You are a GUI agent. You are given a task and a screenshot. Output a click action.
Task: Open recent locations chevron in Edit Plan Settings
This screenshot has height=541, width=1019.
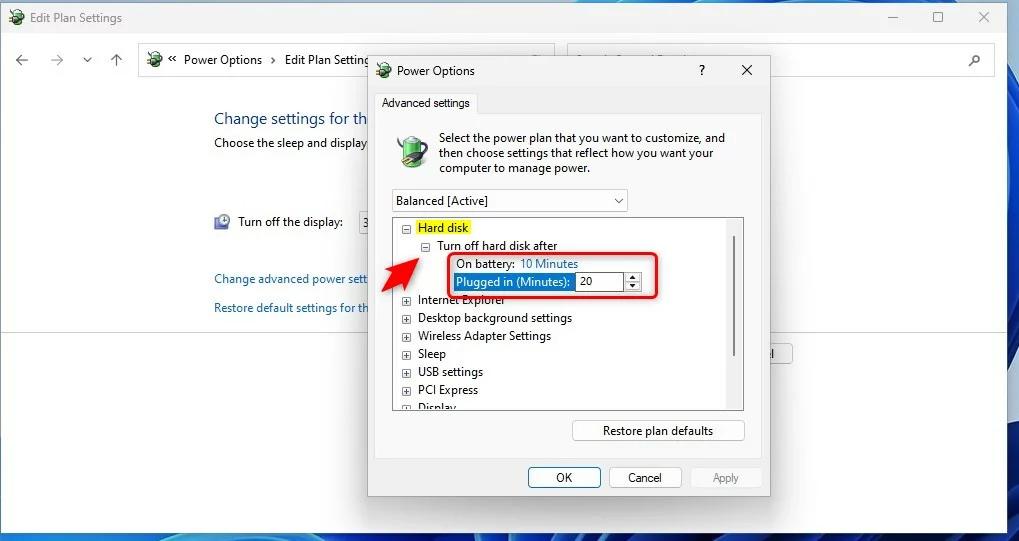click(x=87, y=60)
